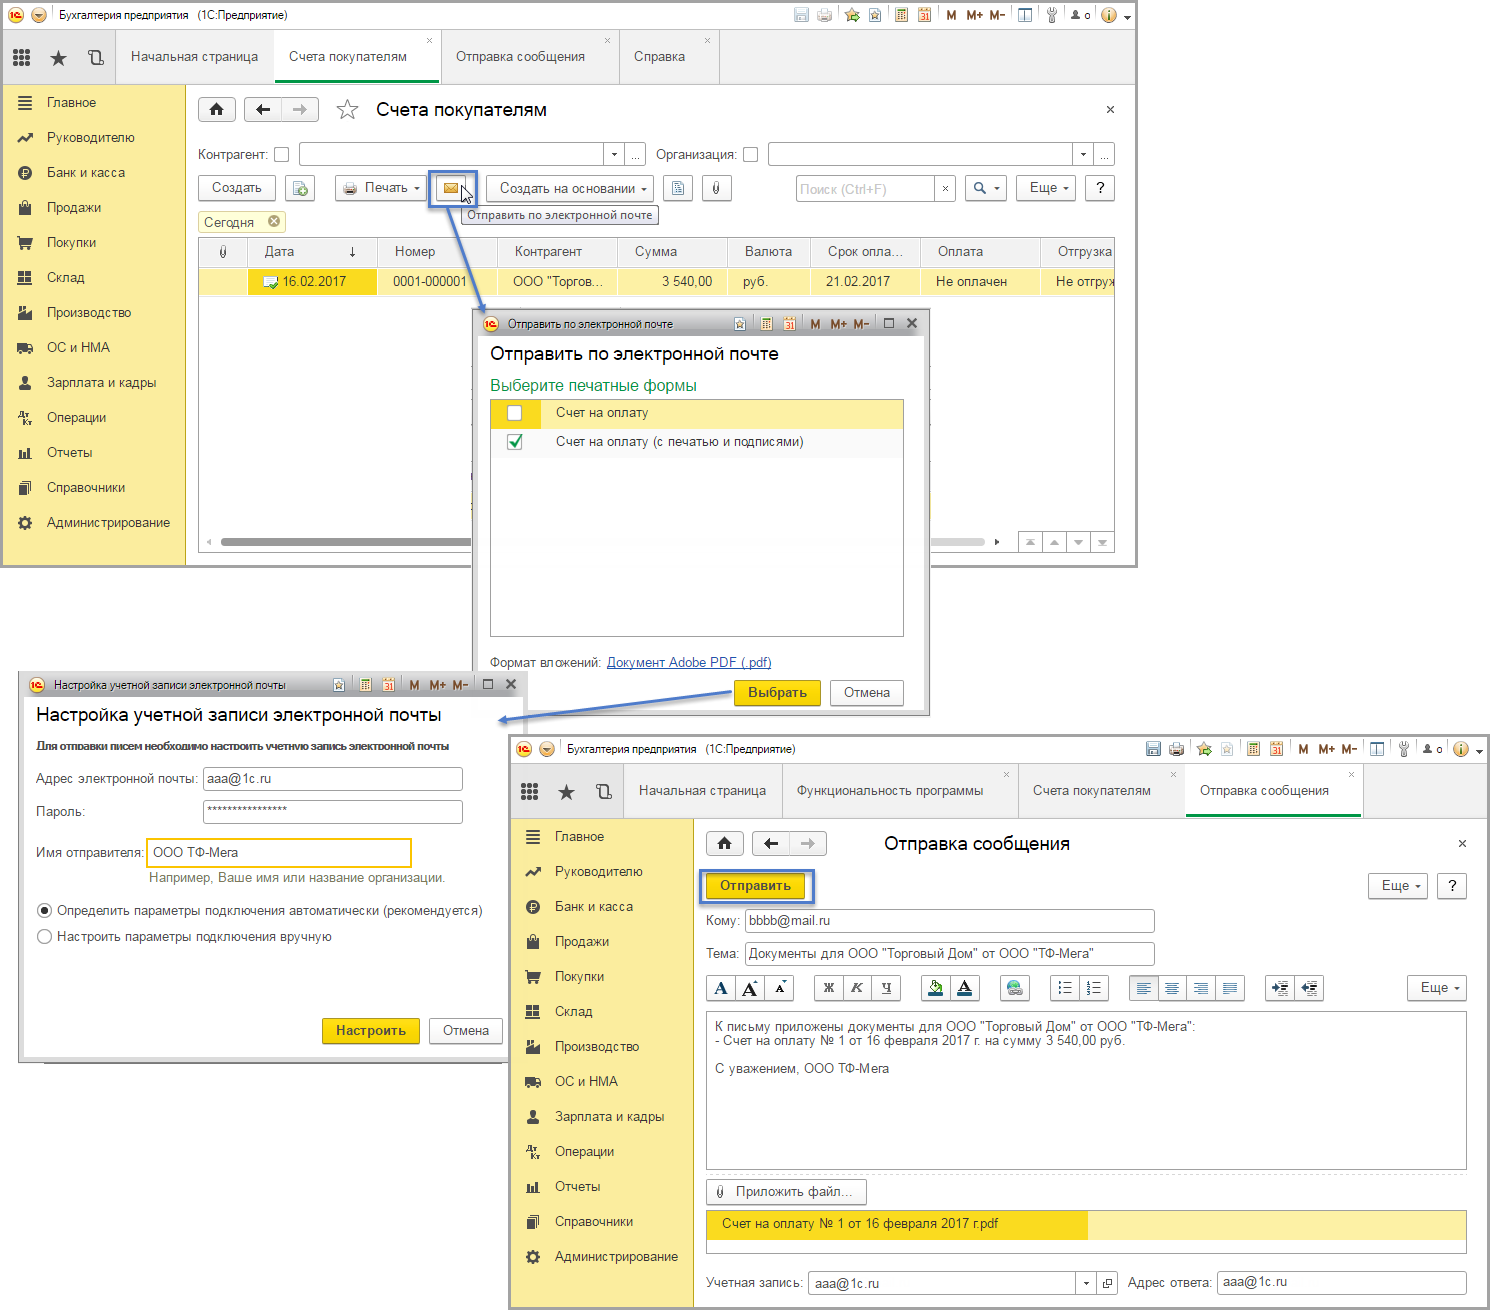Screen dimensions: 1496x1311
Task: Apply the underline Ч formatting icon
Action: (x=886, y=988)
